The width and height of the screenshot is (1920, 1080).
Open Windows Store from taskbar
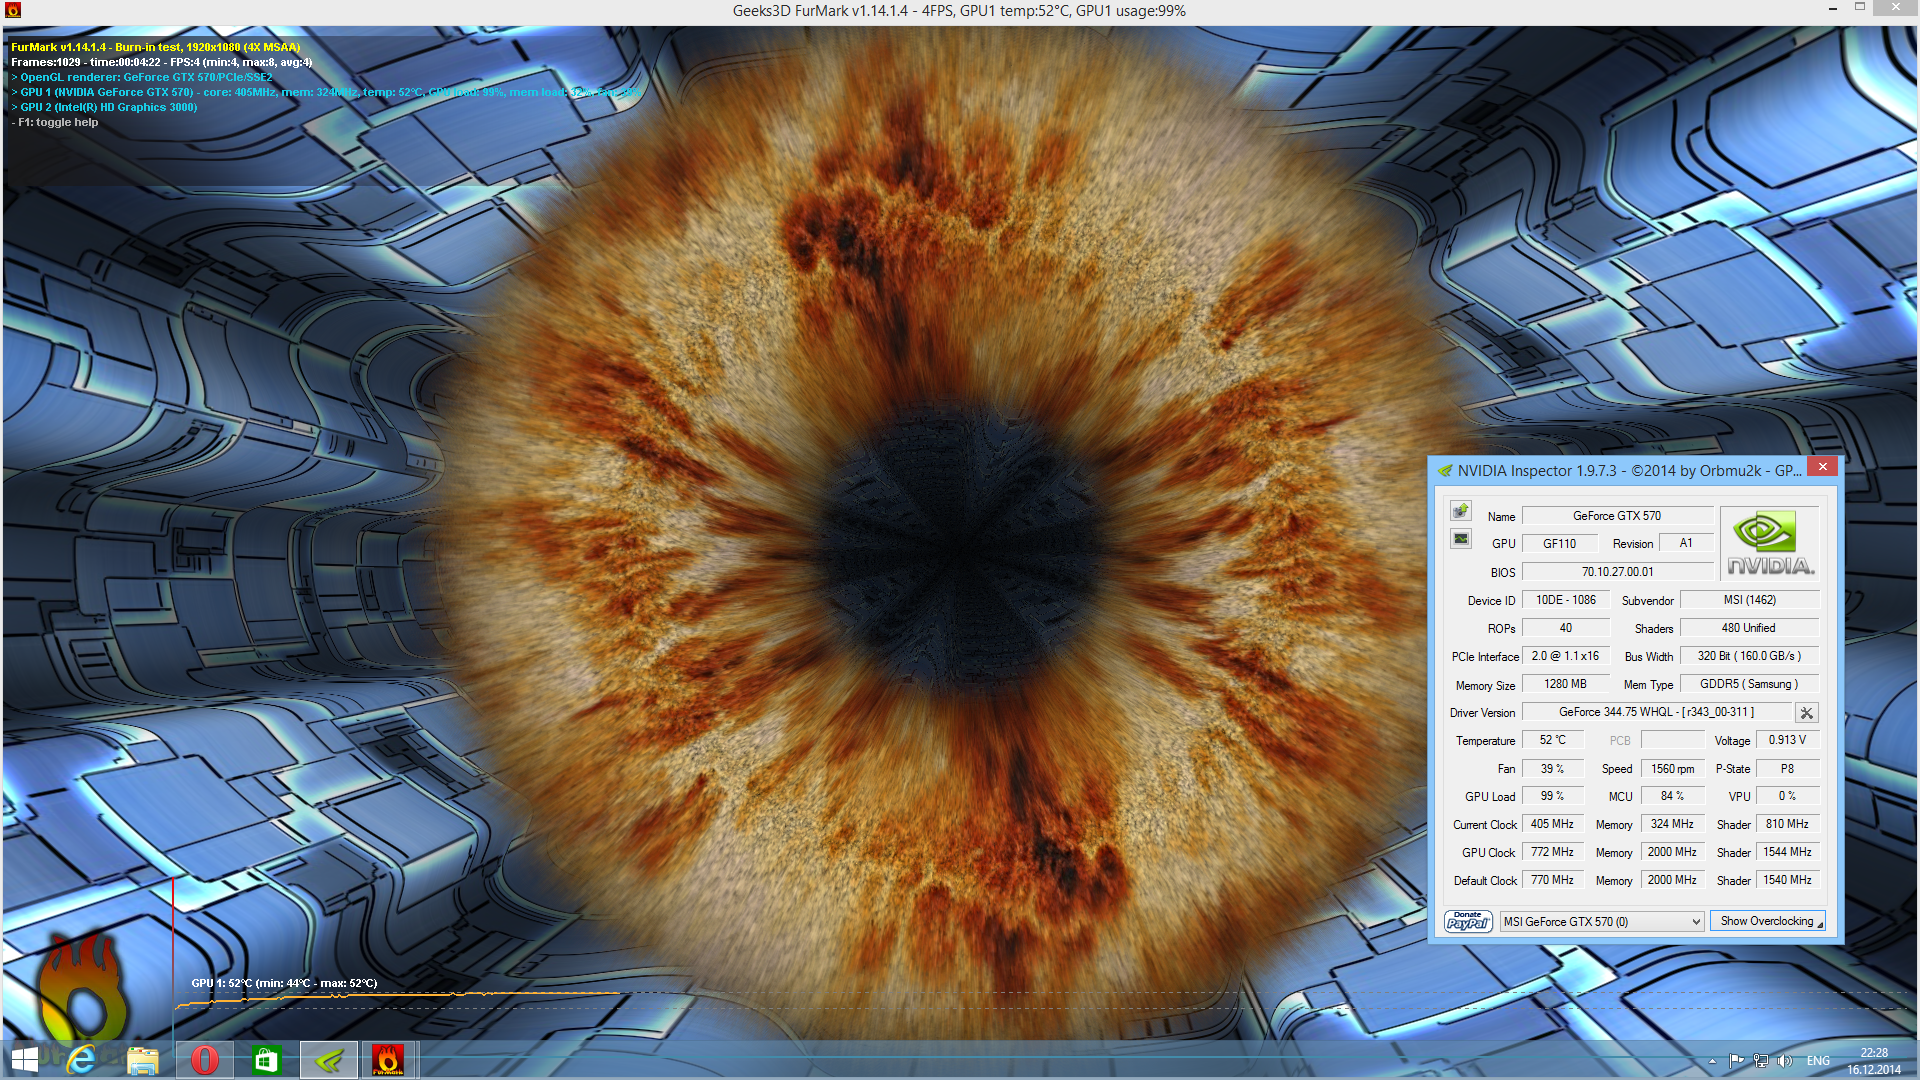[x=266, y=1060]
